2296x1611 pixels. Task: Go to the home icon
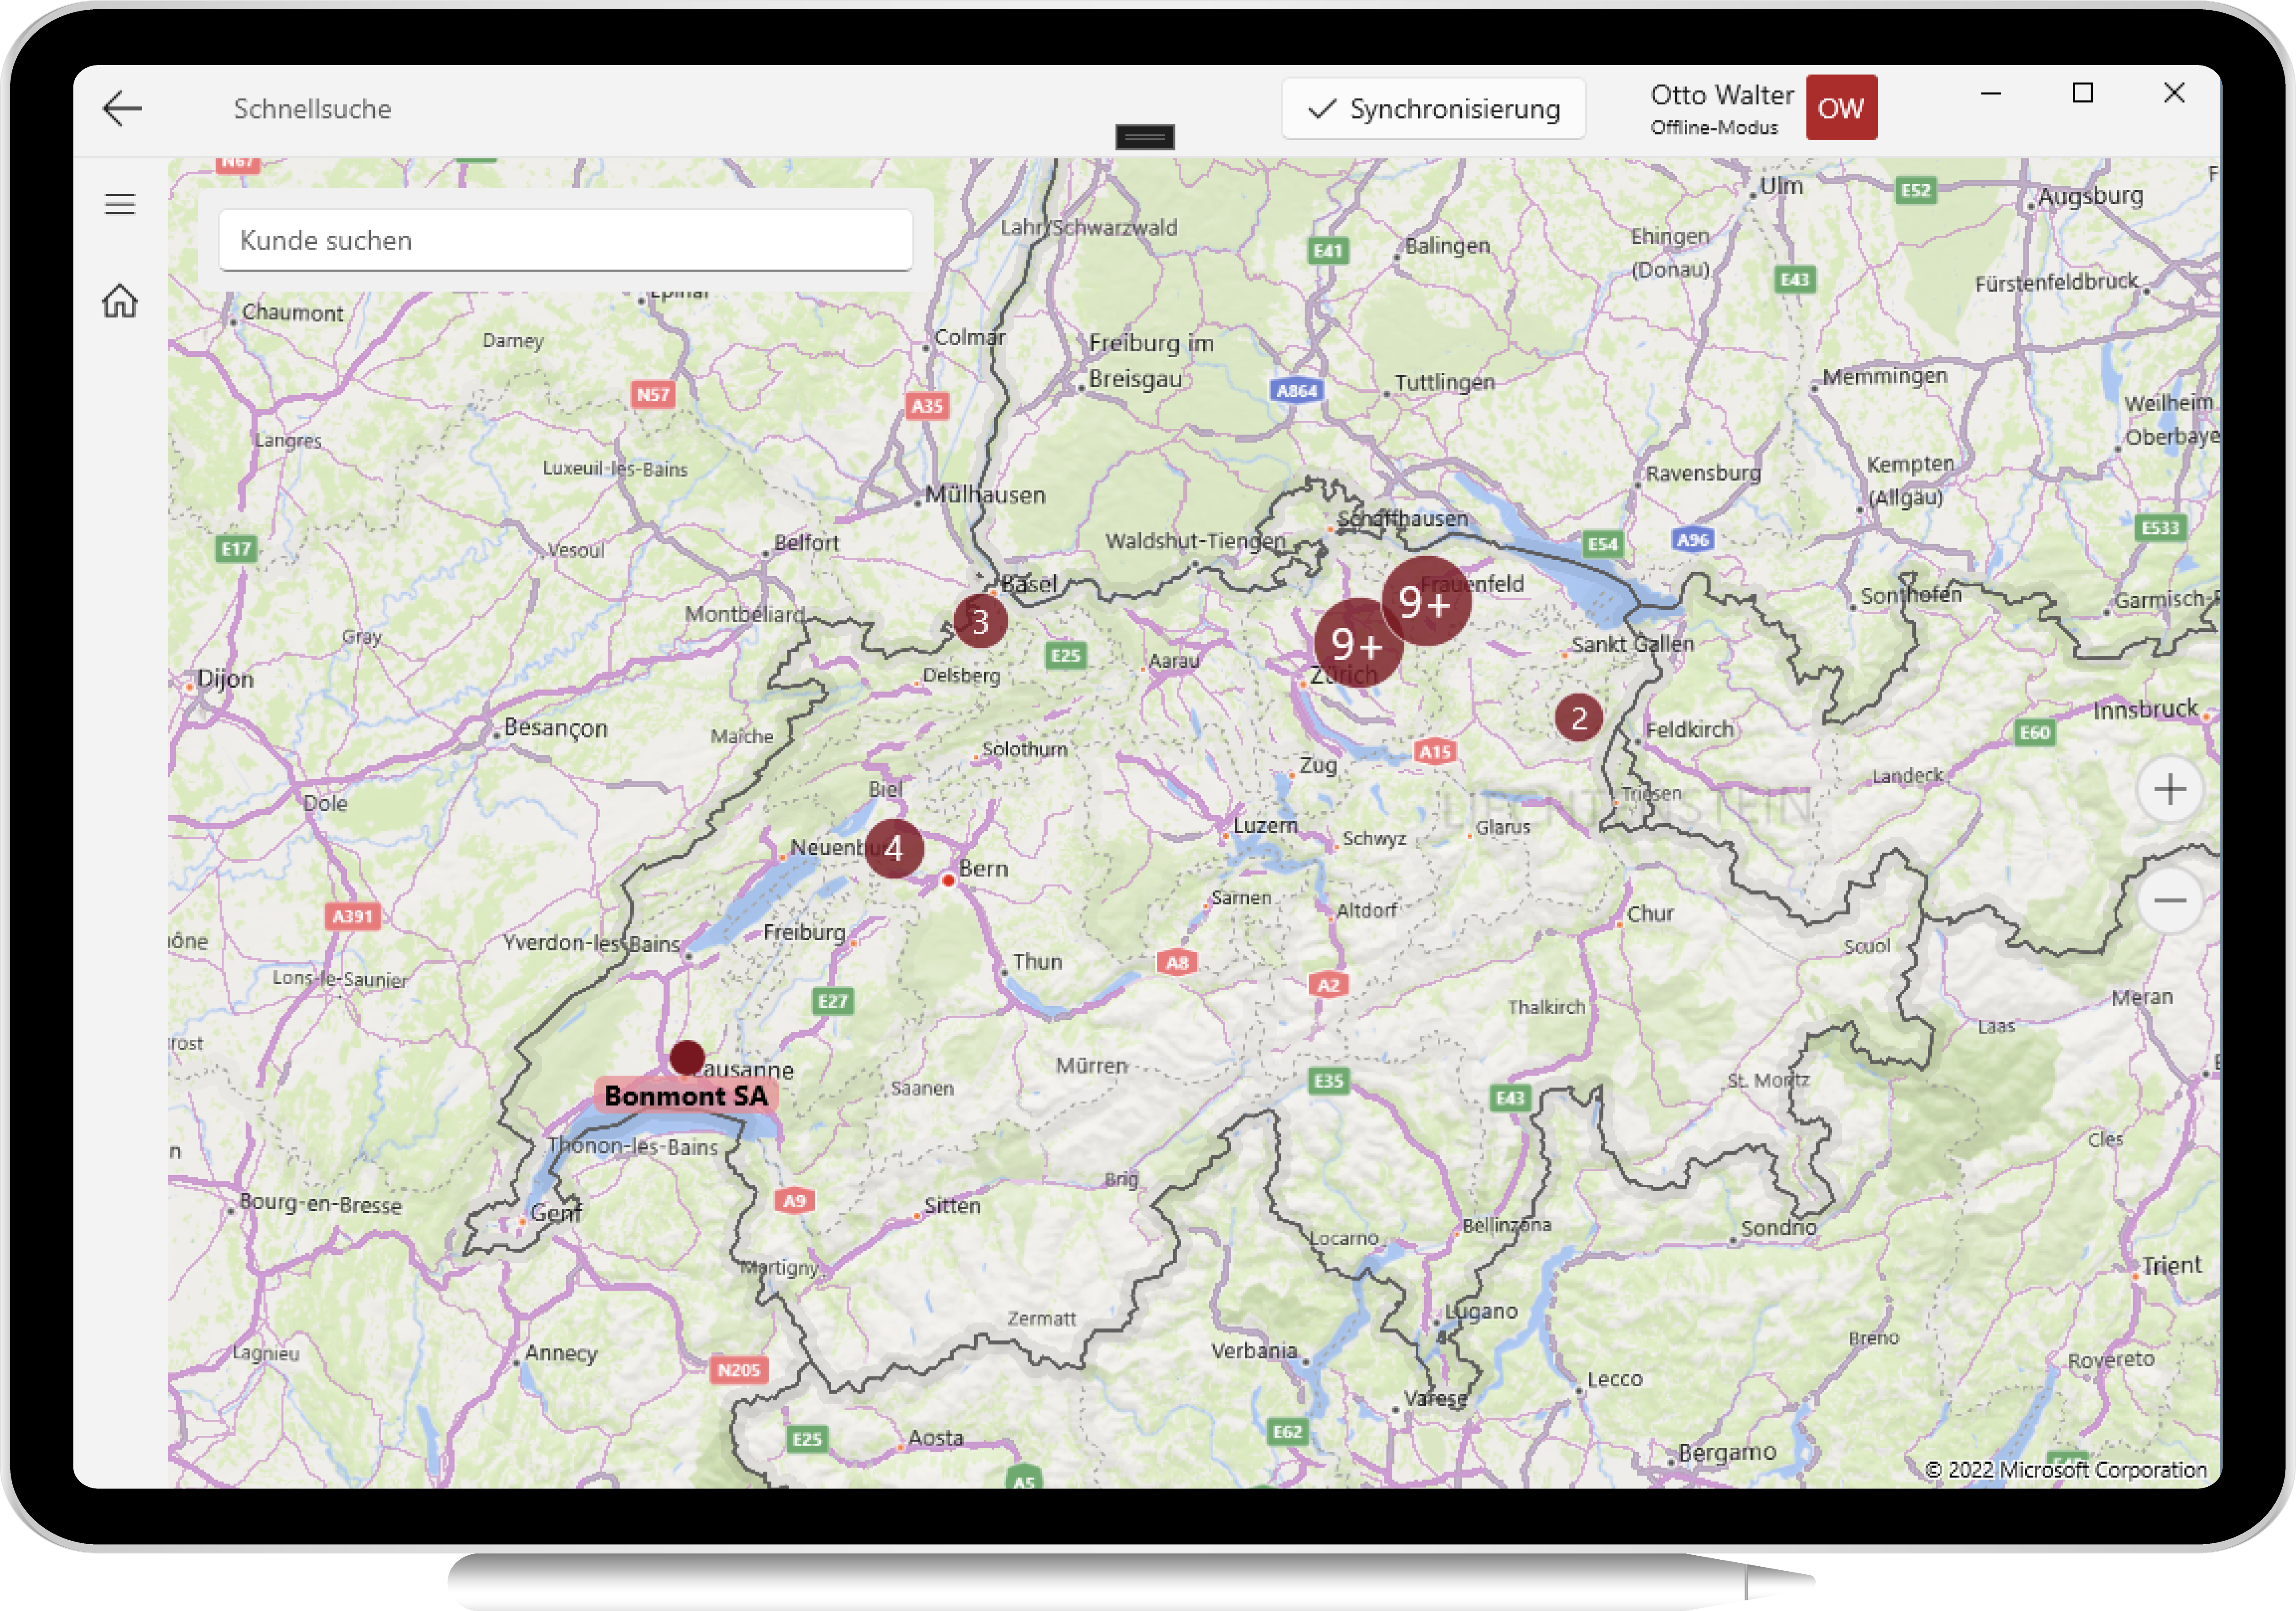[x=120, y=300]
